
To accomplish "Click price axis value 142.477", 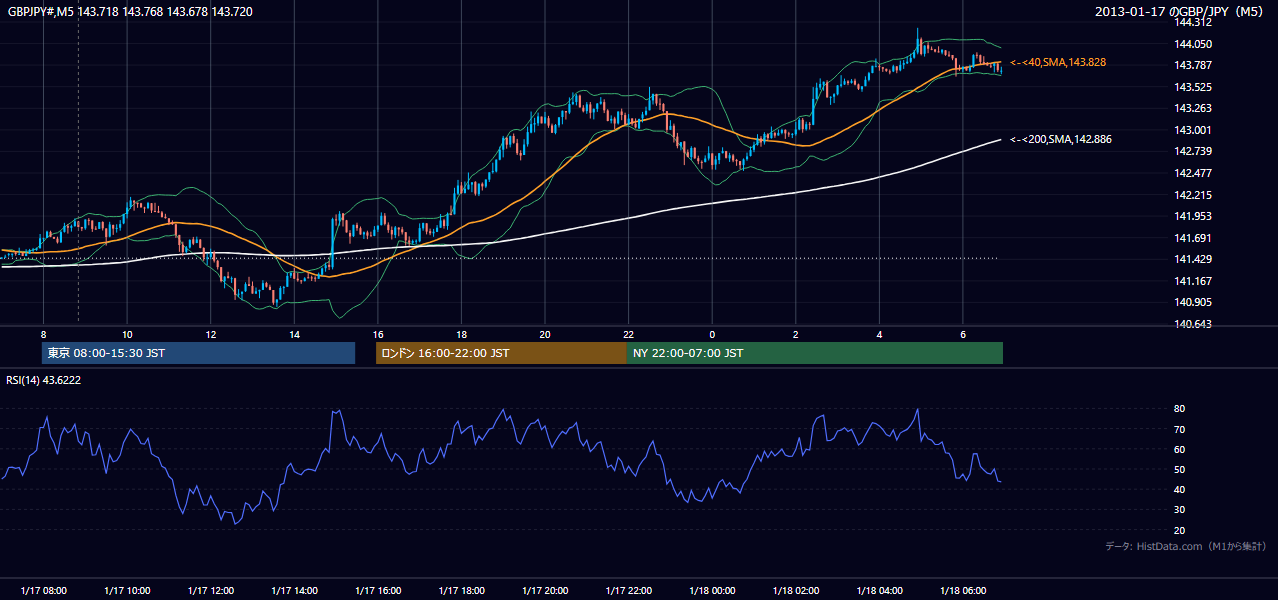I will tap(1192, 173).
